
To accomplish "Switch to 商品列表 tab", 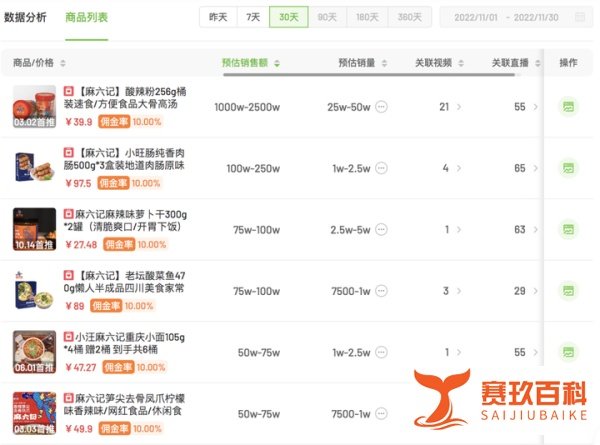I will pos(86,17).
